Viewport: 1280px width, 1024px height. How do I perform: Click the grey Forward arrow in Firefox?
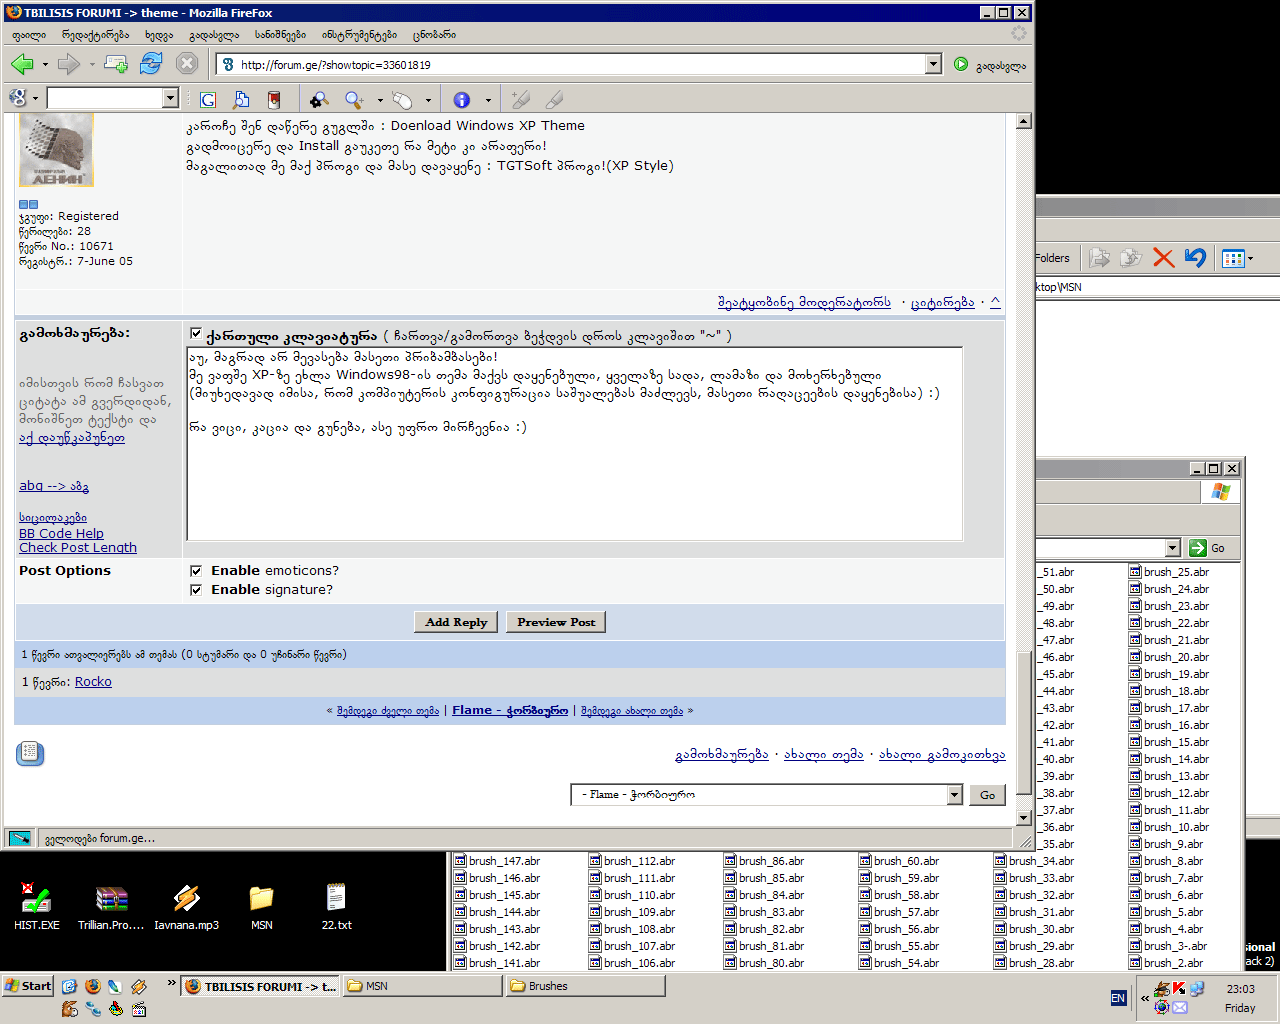(x=68, y=64)
